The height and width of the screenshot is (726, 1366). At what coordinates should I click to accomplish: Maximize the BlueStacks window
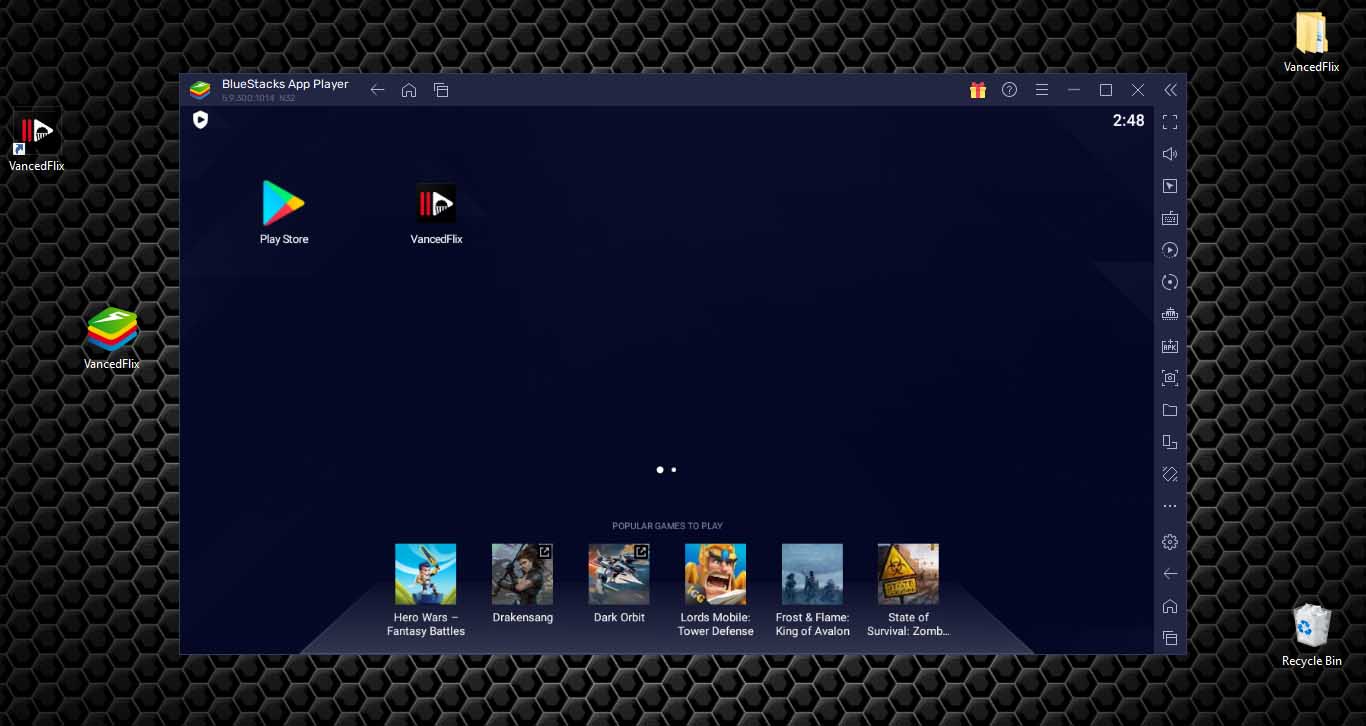pos(1106,90)
